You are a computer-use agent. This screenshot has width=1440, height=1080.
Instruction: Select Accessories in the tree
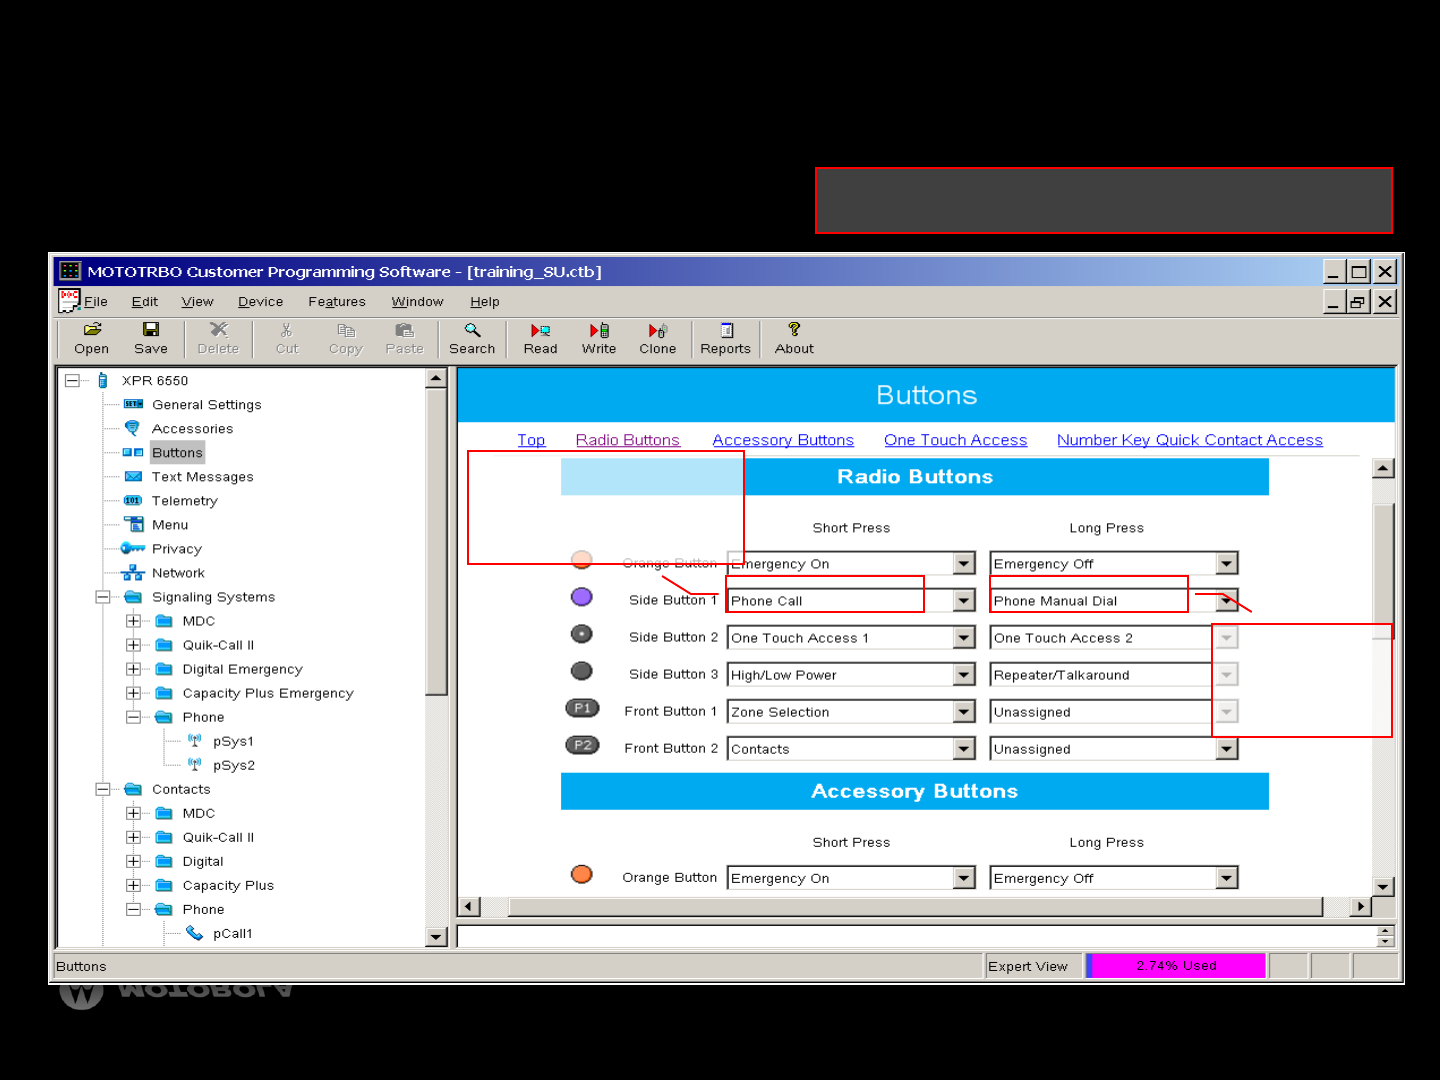click(192, 429)
